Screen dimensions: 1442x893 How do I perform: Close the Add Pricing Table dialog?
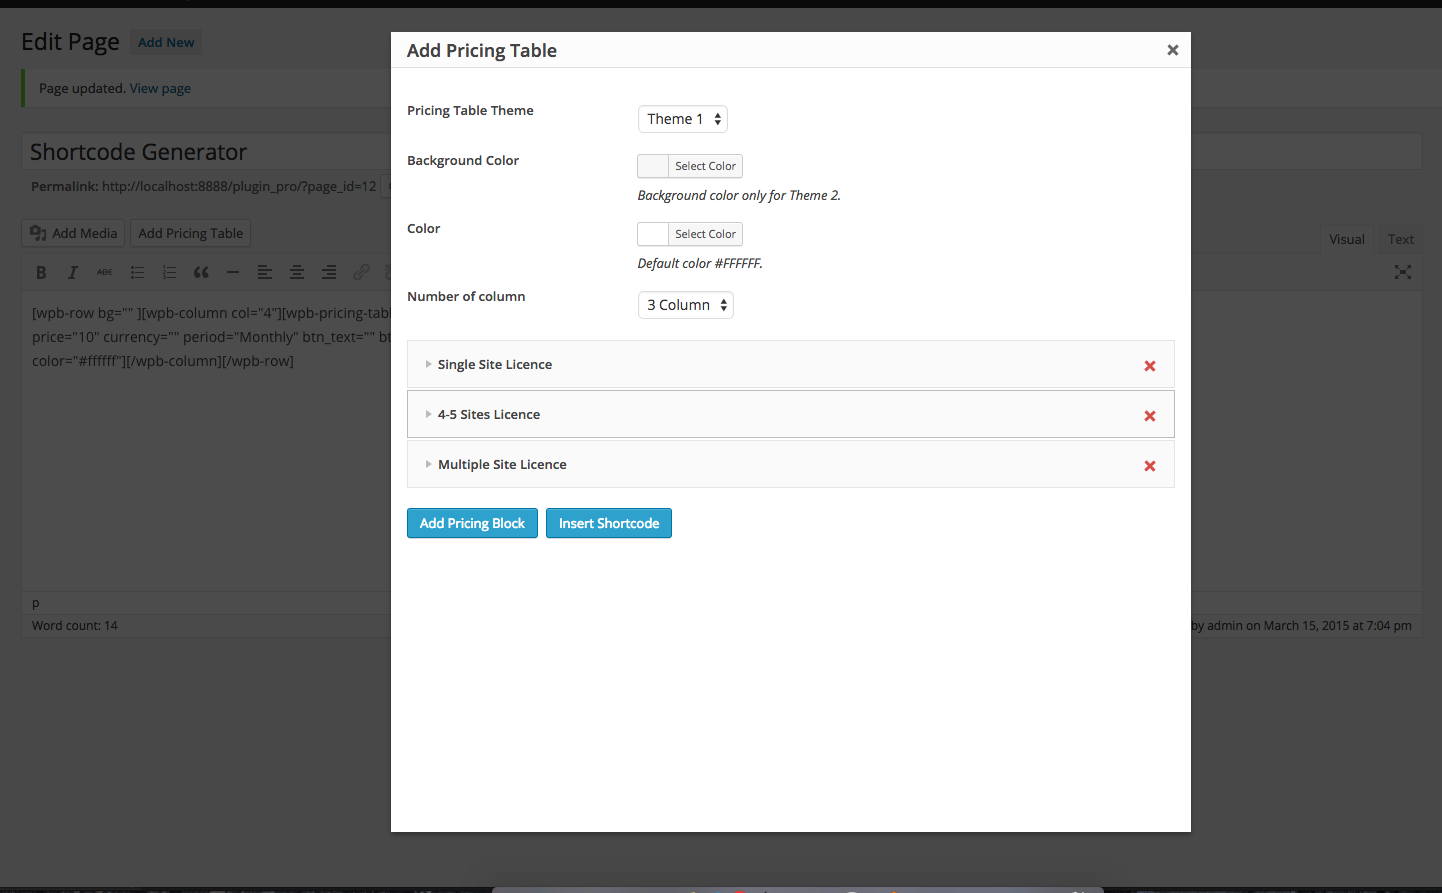(x=1173, y=50)
